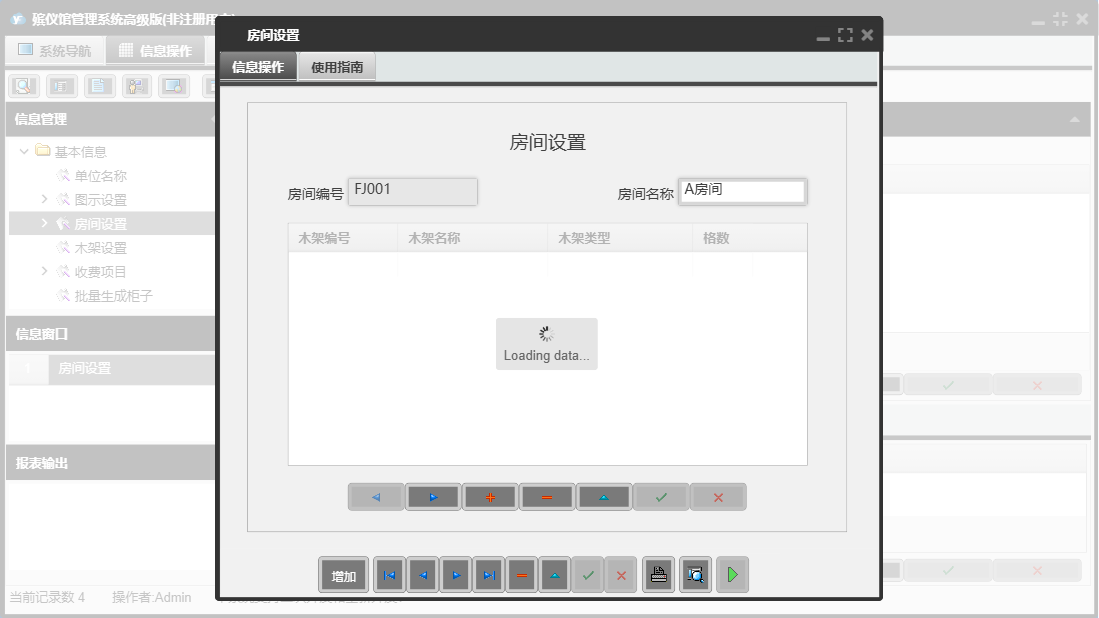
Task: Click the 增加 button
Action: 343,574
